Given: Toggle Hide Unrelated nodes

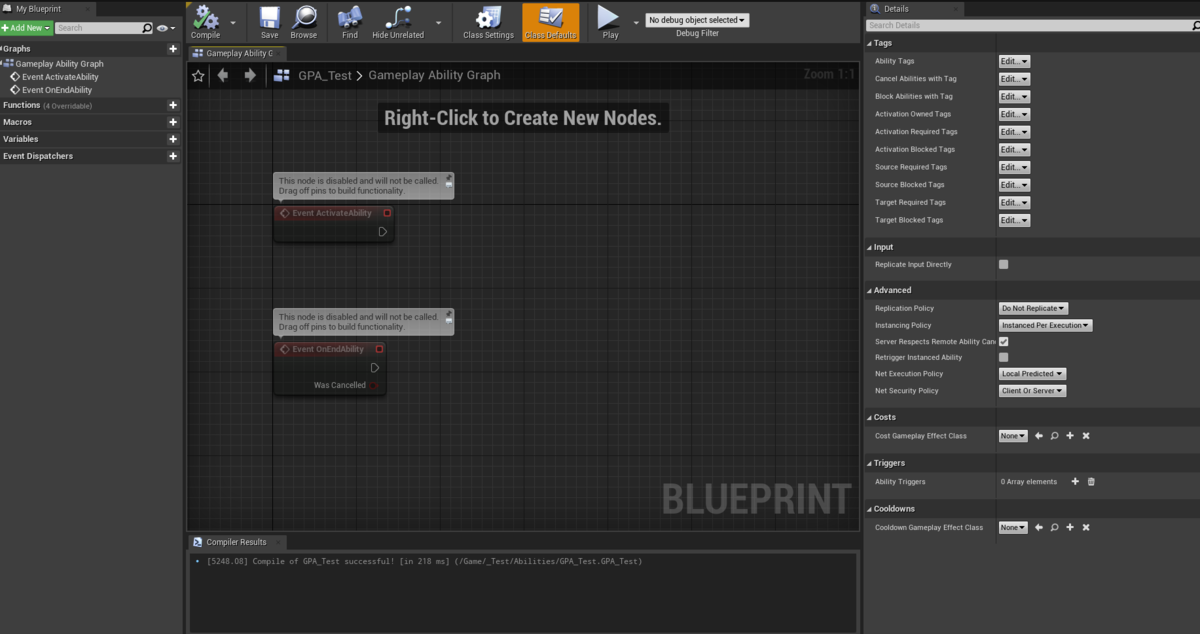Looking at the screenshot, I should [398, 22].
